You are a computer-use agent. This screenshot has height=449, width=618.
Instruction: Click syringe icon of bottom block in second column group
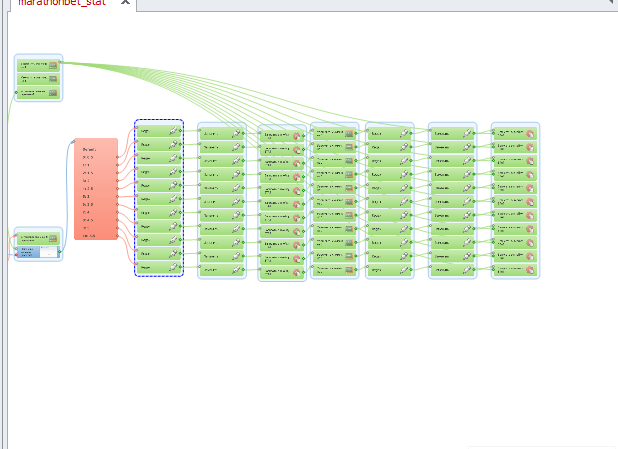point(236,270)
